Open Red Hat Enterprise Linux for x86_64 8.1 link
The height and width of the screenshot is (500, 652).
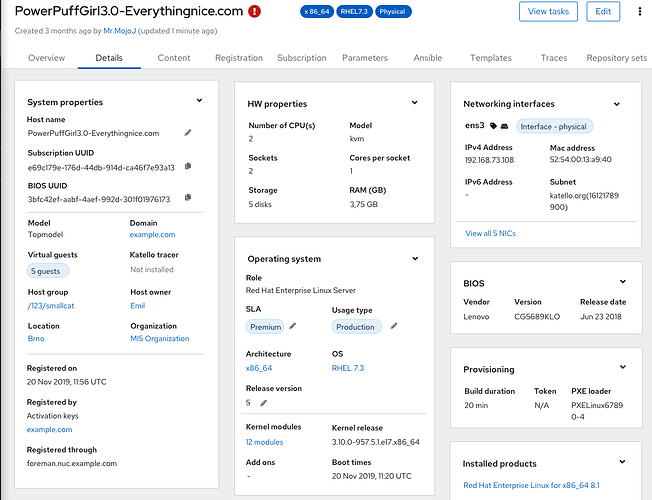pos(531,485)
